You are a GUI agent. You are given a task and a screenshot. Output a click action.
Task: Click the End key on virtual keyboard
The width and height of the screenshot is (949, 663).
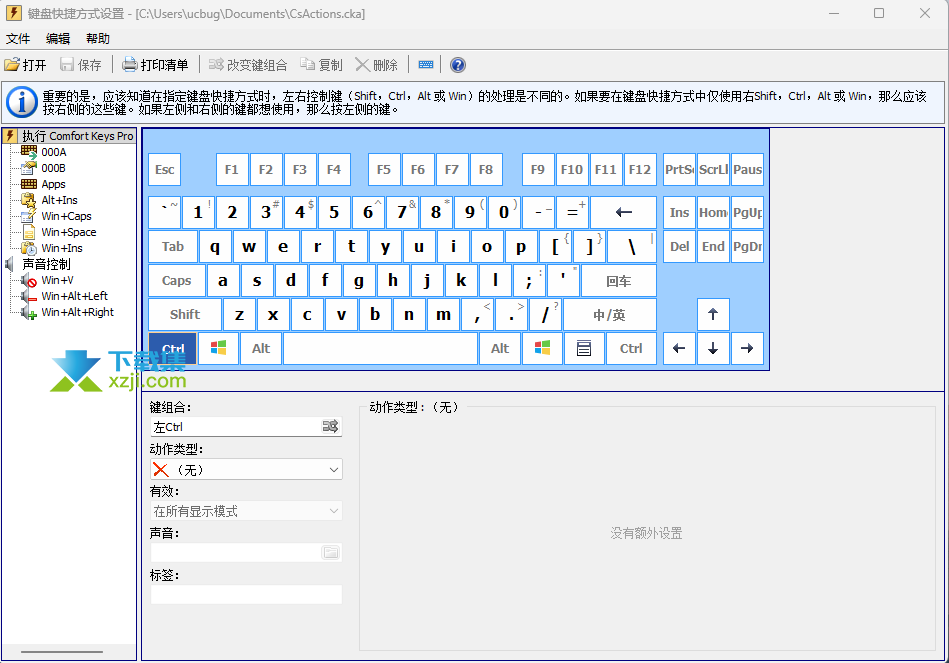713,246
